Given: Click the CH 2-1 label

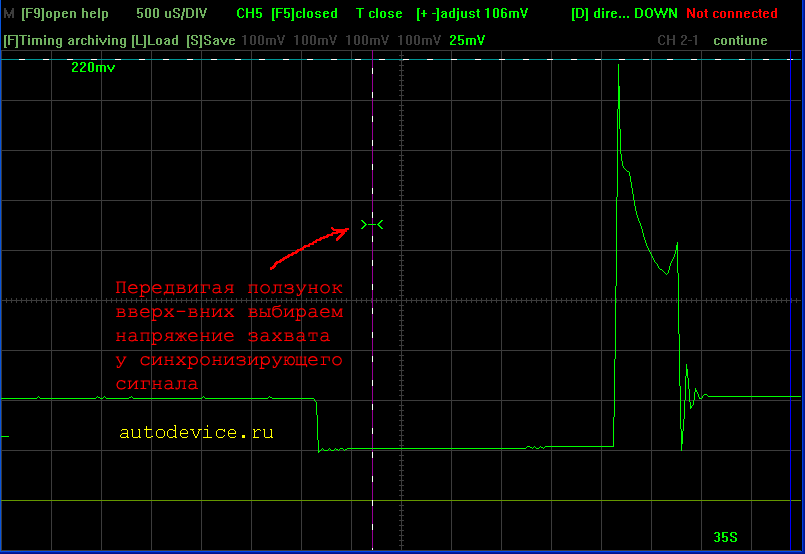Looking at the screenshot, I should (678, 40).
